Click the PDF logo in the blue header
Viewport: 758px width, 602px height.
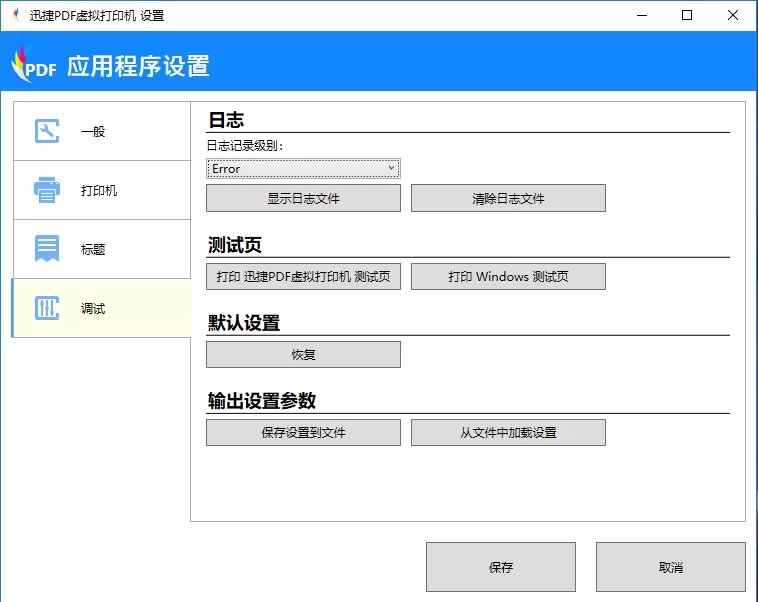34,64
